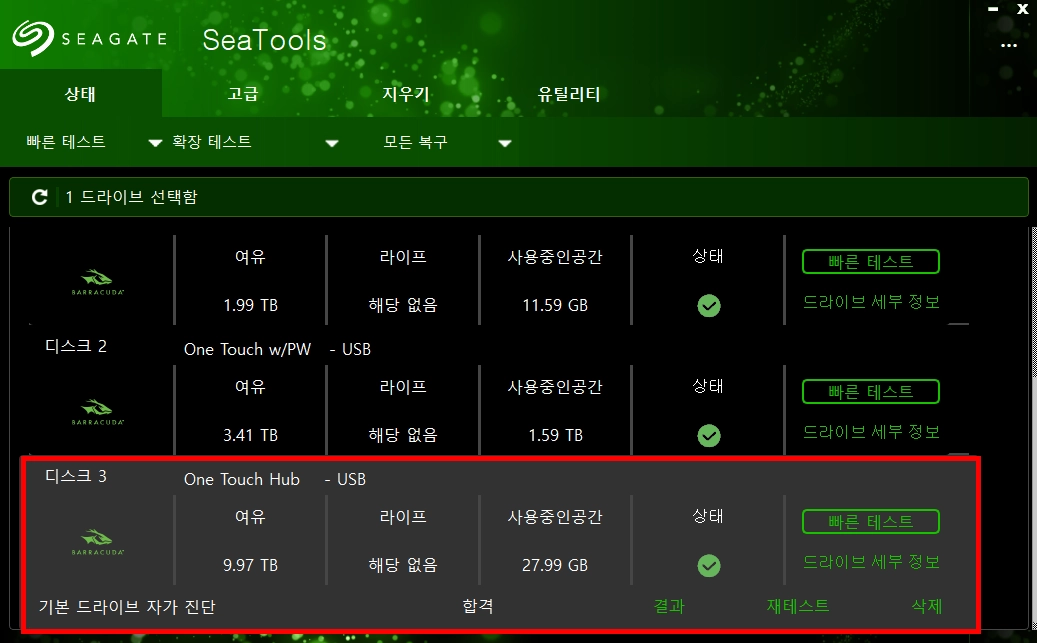Viewport: 1037px width, 643px height.
Task: Click the status checkmark of the 1.99 TB drive
Action: [x=708, y=306]
